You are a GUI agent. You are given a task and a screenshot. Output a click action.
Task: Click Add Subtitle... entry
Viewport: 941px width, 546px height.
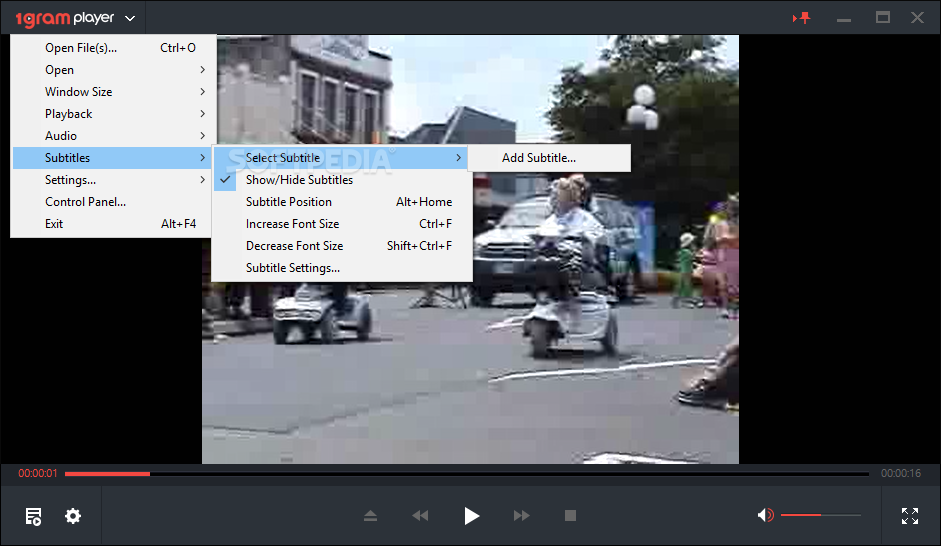(x=549, y=158)
